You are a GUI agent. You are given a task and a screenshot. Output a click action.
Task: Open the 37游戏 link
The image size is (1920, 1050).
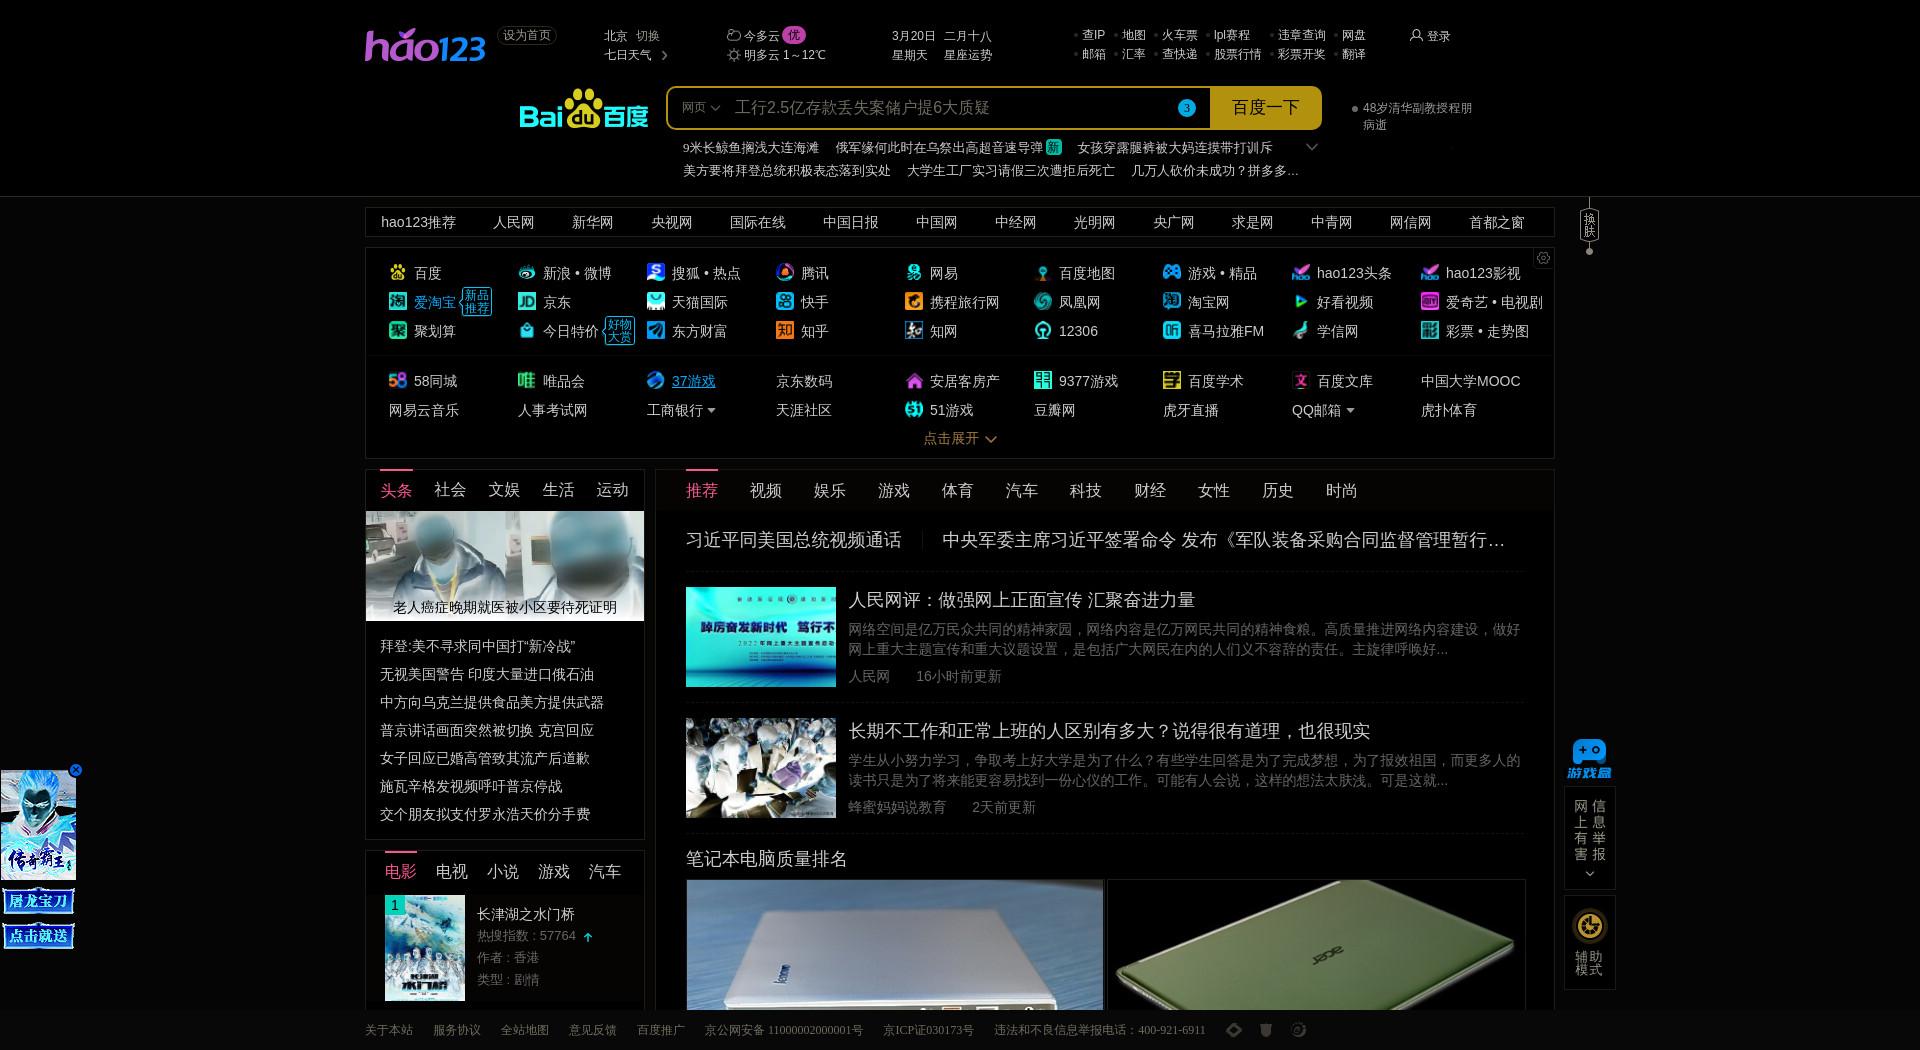click(x=693, y=381)
